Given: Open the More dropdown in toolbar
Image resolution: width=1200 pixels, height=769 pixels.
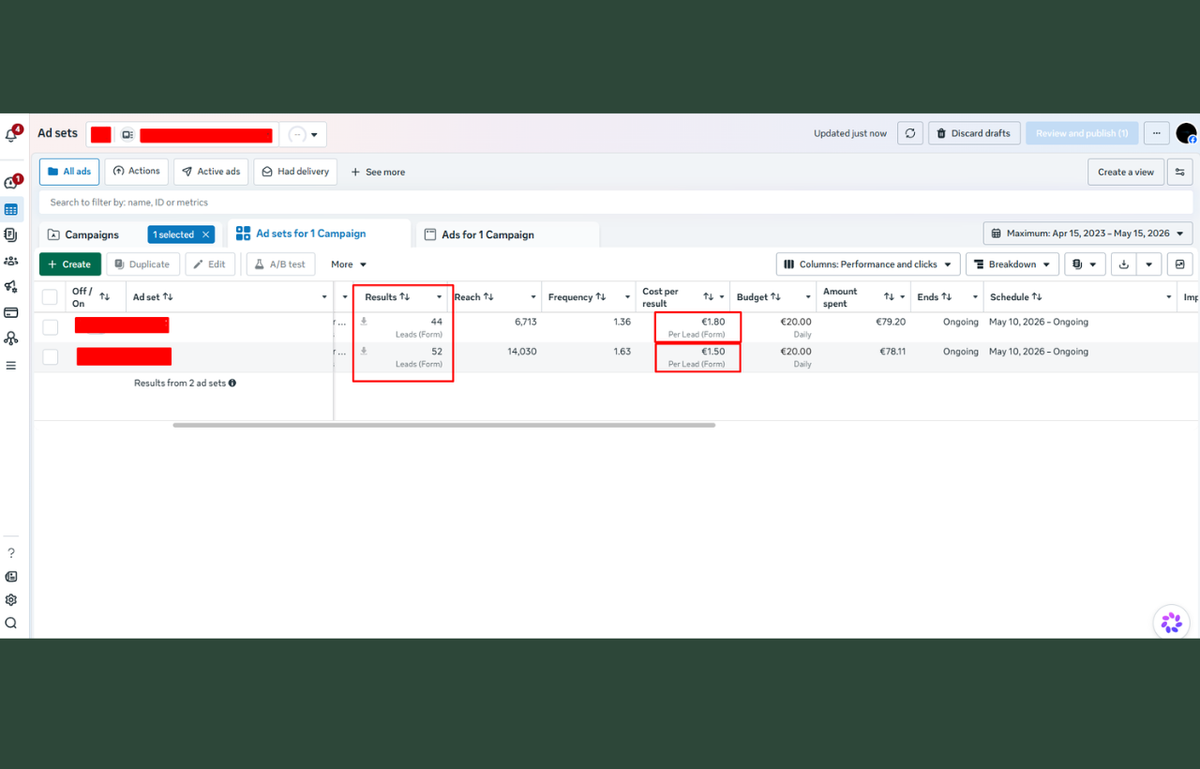Looking at the screenshot, I should pos(349,264).
